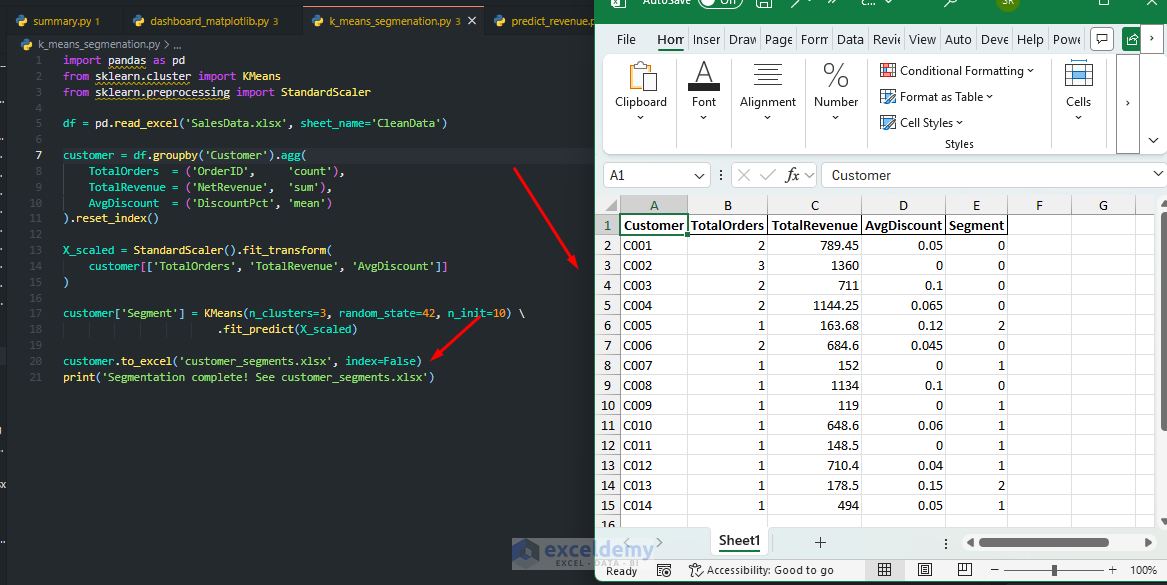Click the Ready status indicator
The width and height of the screenshot is (1167, 585).
click(x=621, y=571)
